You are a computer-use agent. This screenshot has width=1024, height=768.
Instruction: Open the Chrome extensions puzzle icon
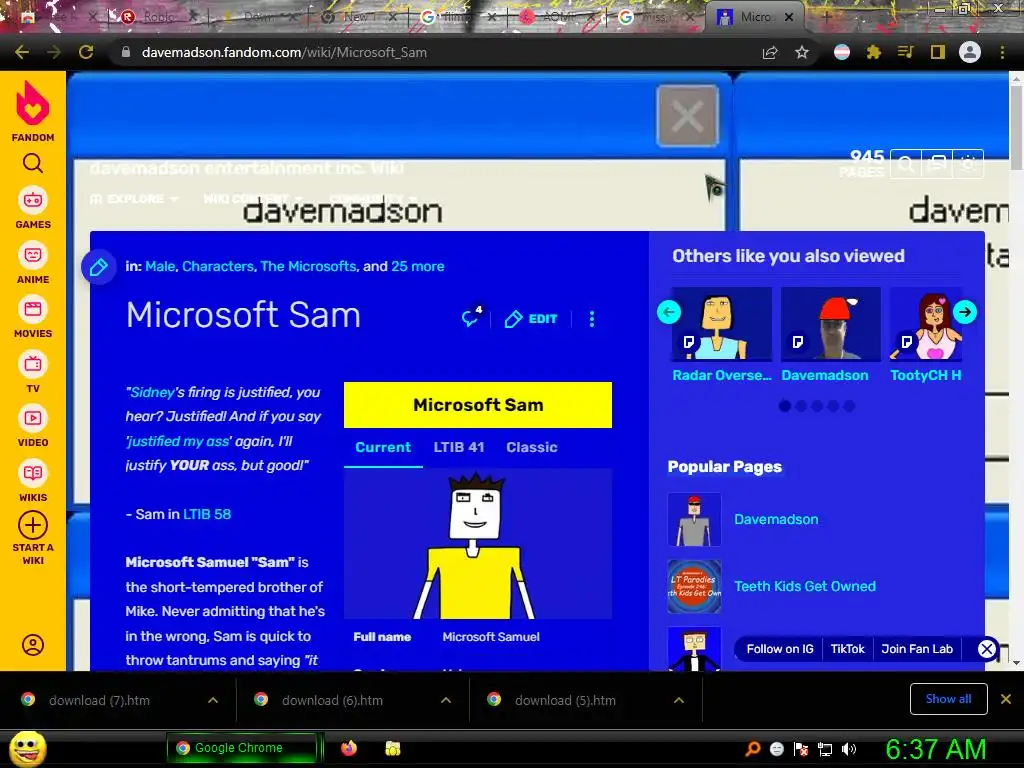pos(874,52)
